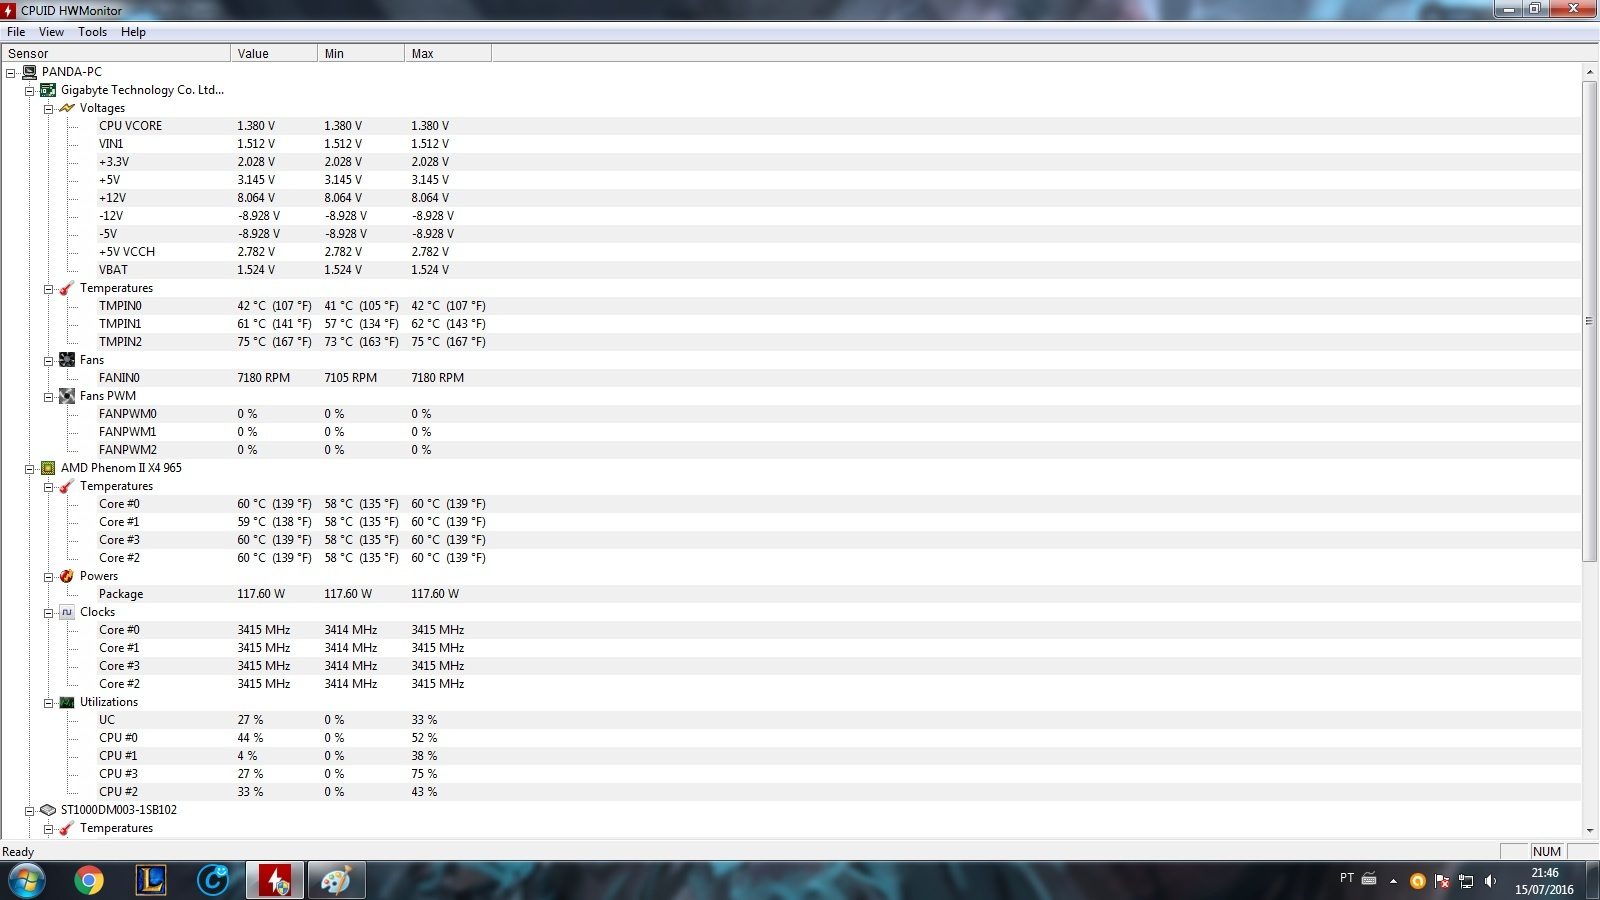The width and height of the screenshot is (1600, 900).
Task: Collapse the PANDA-PC root node
Action: click(10, 73)
